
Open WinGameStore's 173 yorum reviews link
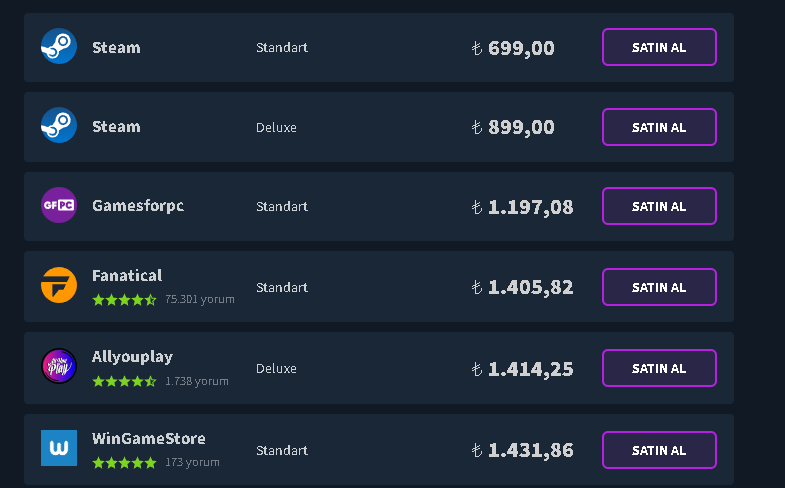coord(192,462)
